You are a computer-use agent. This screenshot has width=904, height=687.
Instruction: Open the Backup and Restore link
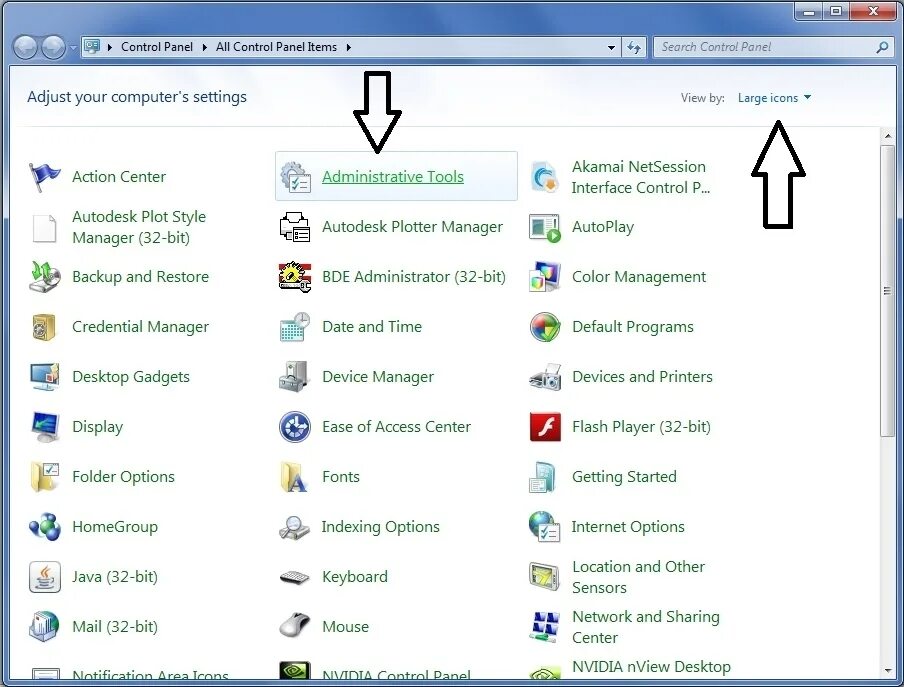coord(140,277)
